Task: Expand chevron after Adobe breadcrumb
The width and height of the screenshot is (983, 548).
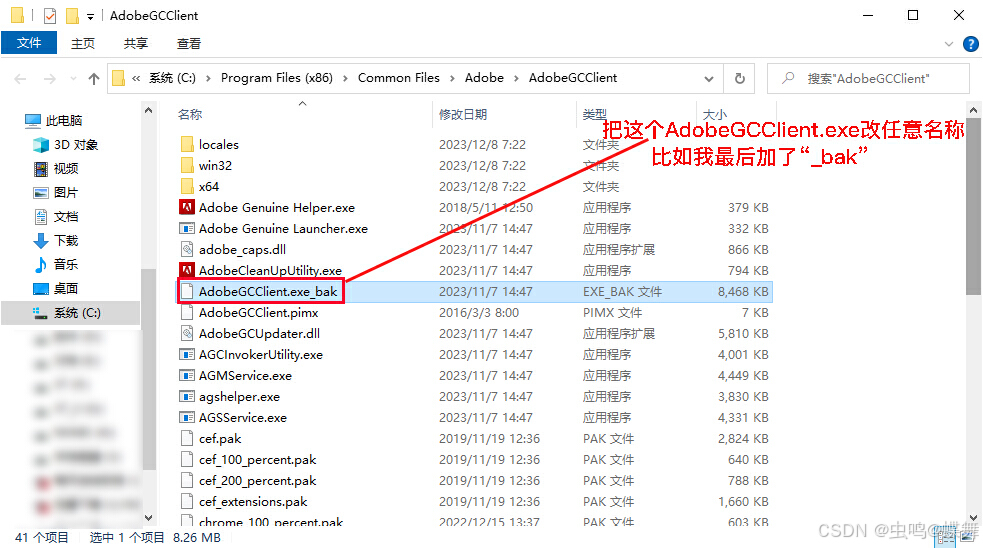Action: coord(517,78)
